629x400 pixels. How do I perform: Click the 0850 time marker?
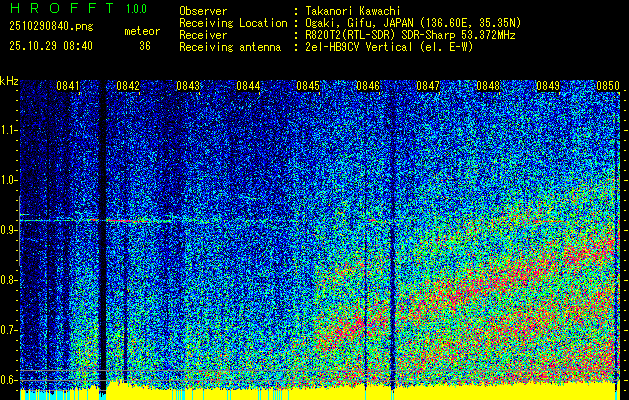pyautogui.click(x=608, y=86)
